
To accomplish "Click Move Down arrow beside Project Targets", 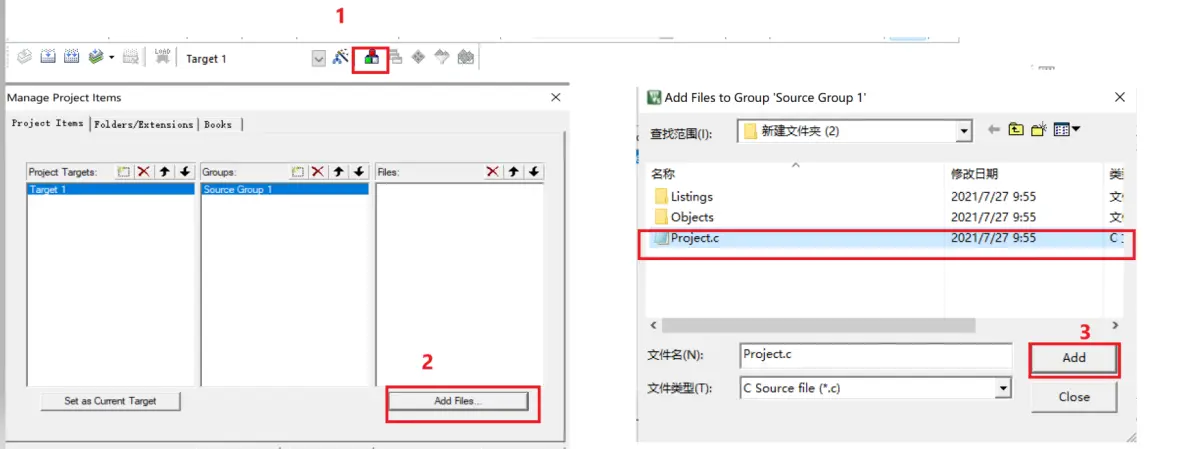I will [185, 172].
